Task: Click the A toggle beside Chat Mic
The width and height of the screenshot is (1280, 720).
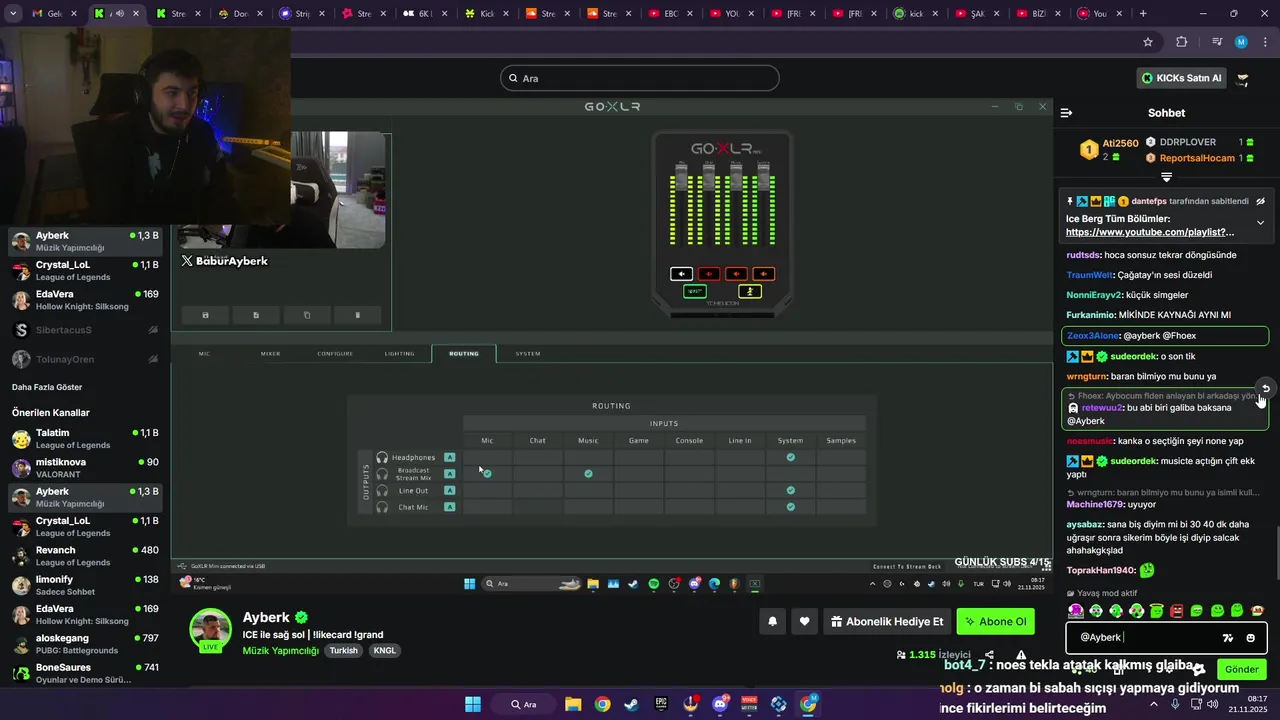Action: click(x=450, y=507)
